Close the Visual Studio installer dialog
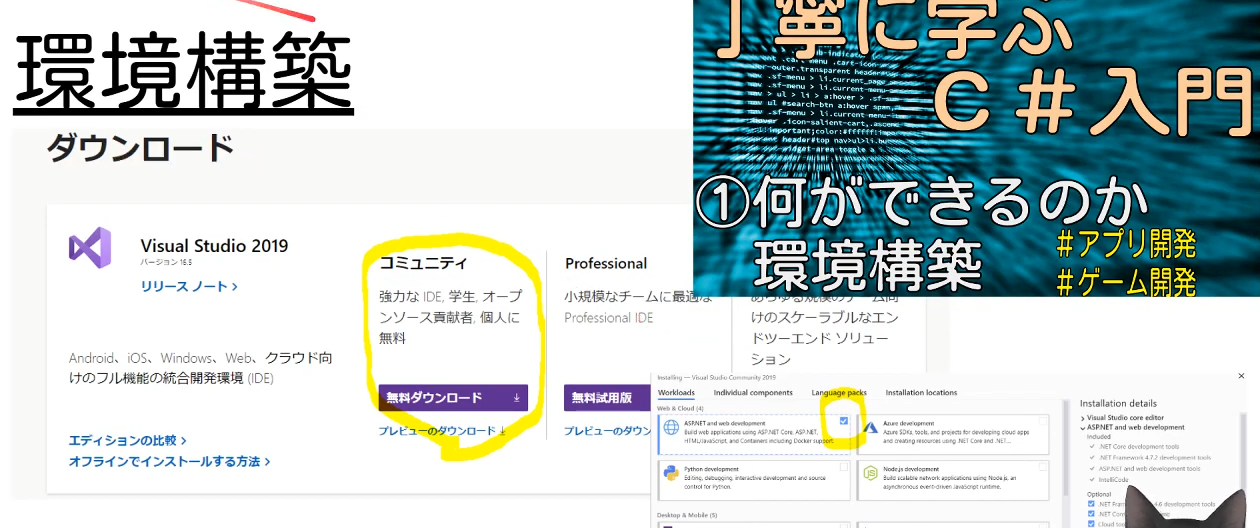The height and width of the screenshot is (528, 1260). click(x=1242, y=376)
